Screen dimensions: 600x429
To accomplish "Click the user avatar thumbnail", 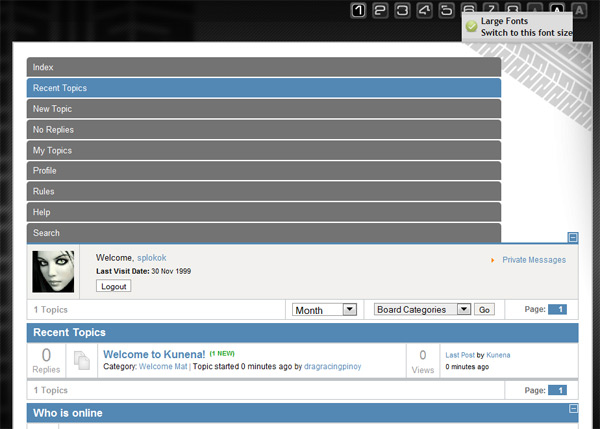I will coord(53,271).
